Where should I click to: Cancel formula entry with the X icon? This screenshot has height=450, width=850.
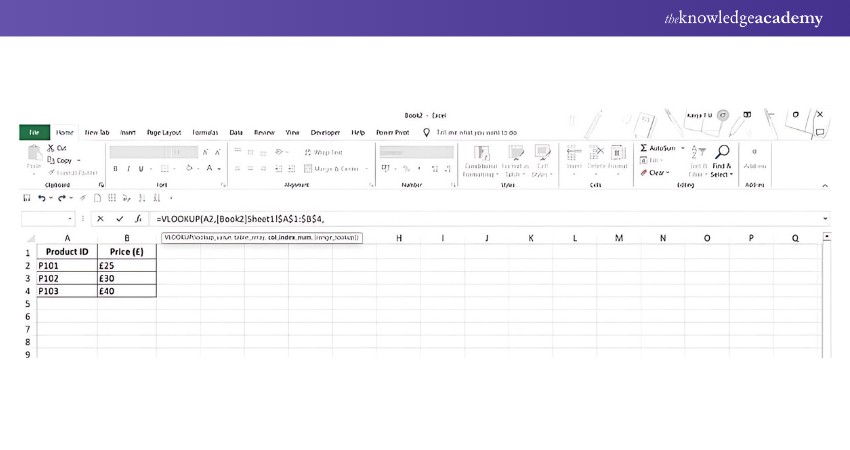(100, 218)
